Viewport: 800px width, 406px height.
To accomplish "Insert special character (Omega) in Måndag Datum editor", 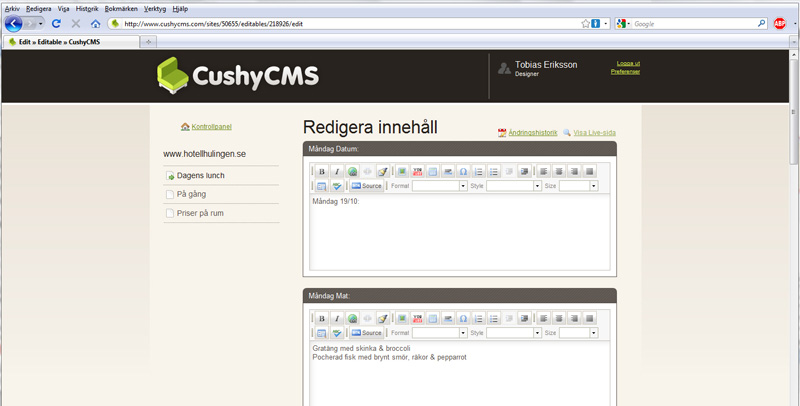I will [x=463, y=171].
